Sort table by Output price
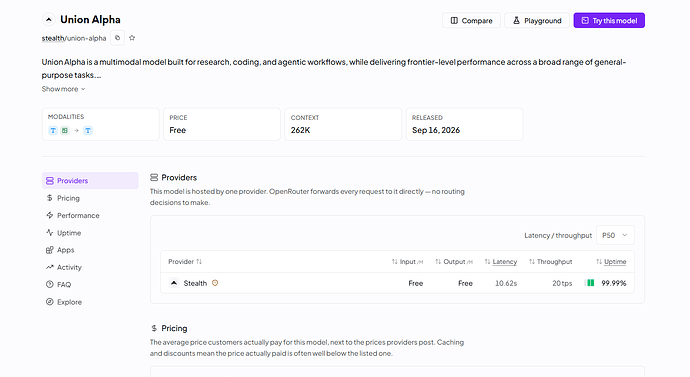The image size is (690, 377). tap(454, 261)
